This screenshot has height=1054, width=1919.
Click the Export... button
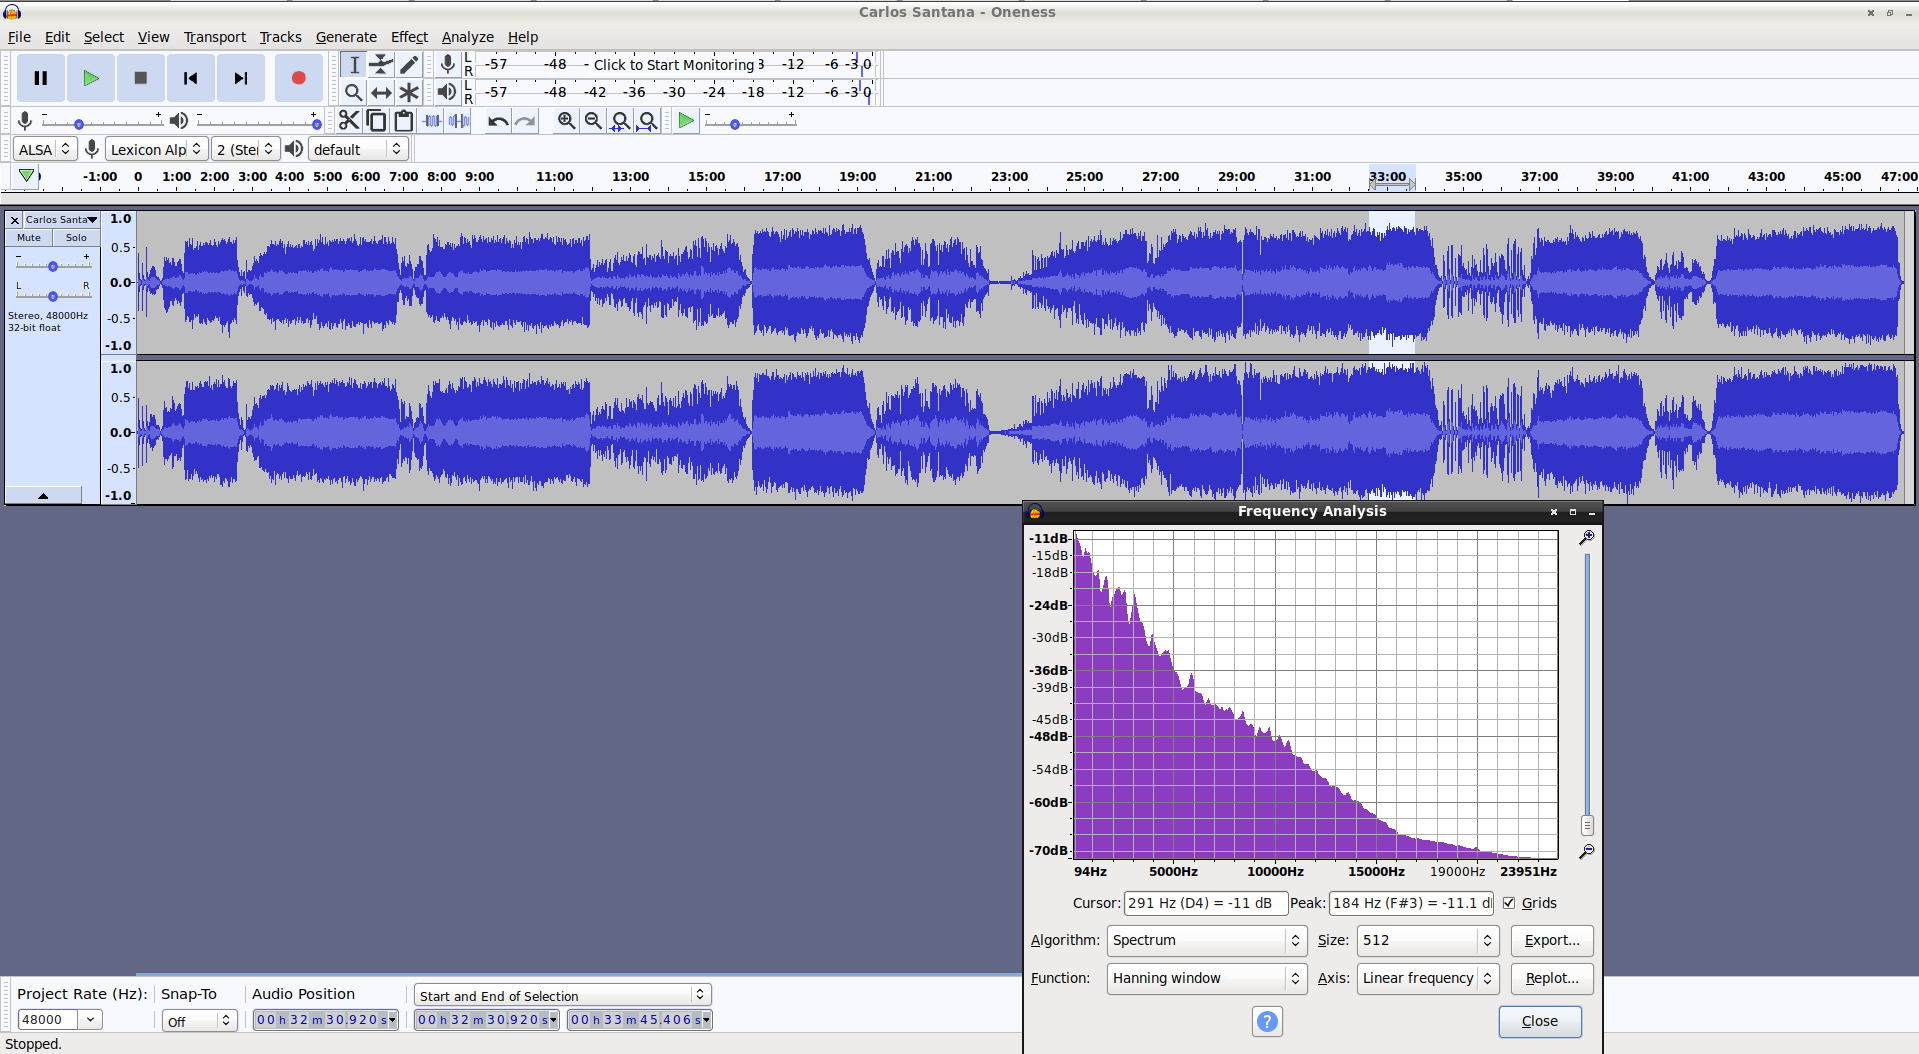click(x=1552, y=940)
